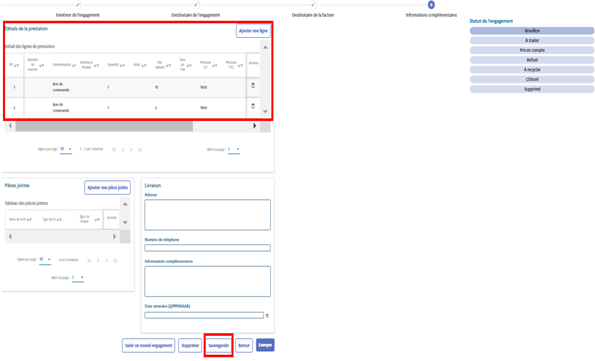Viewport: 595px width, 361px height.
Task: Go to Emetteur de l'engagement step
Action: (x=77, y=15)
